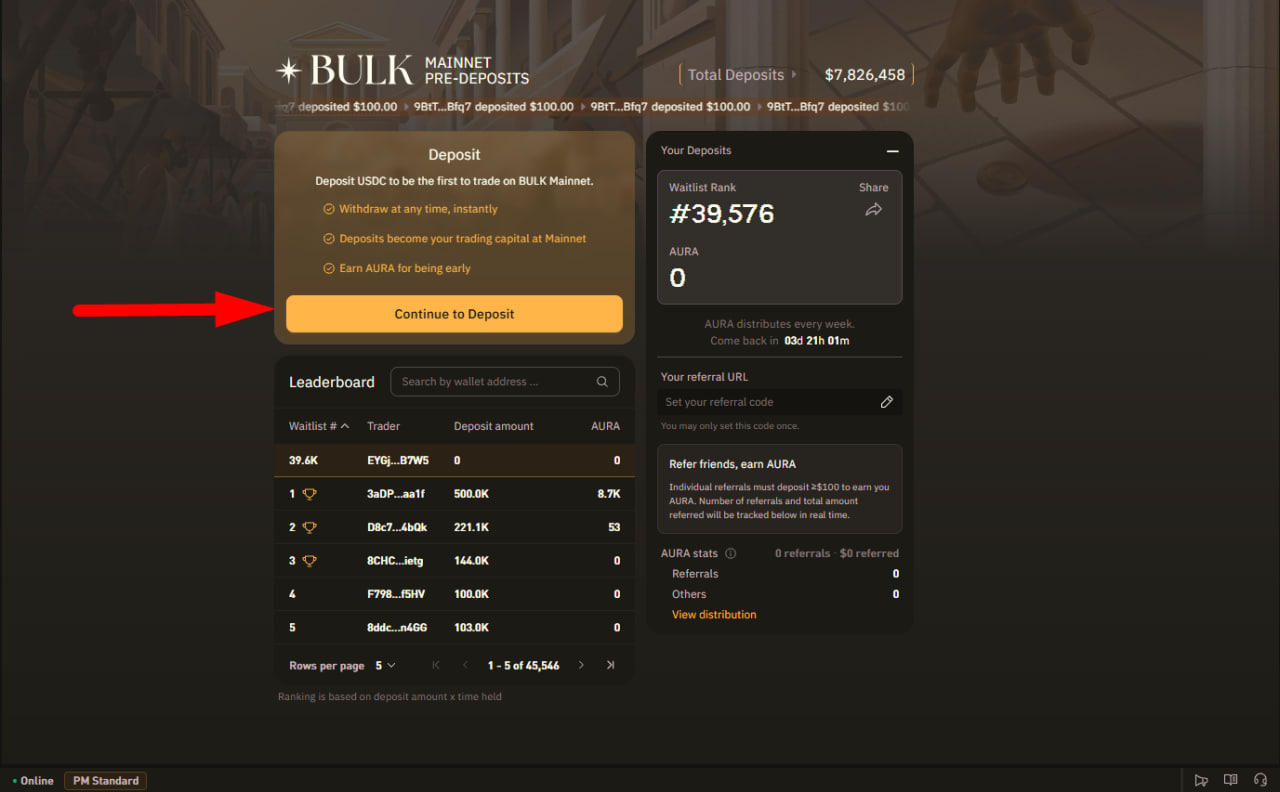Click the AURA stats info icon
Screen dimensions: 1280x792
coord(730,553)
